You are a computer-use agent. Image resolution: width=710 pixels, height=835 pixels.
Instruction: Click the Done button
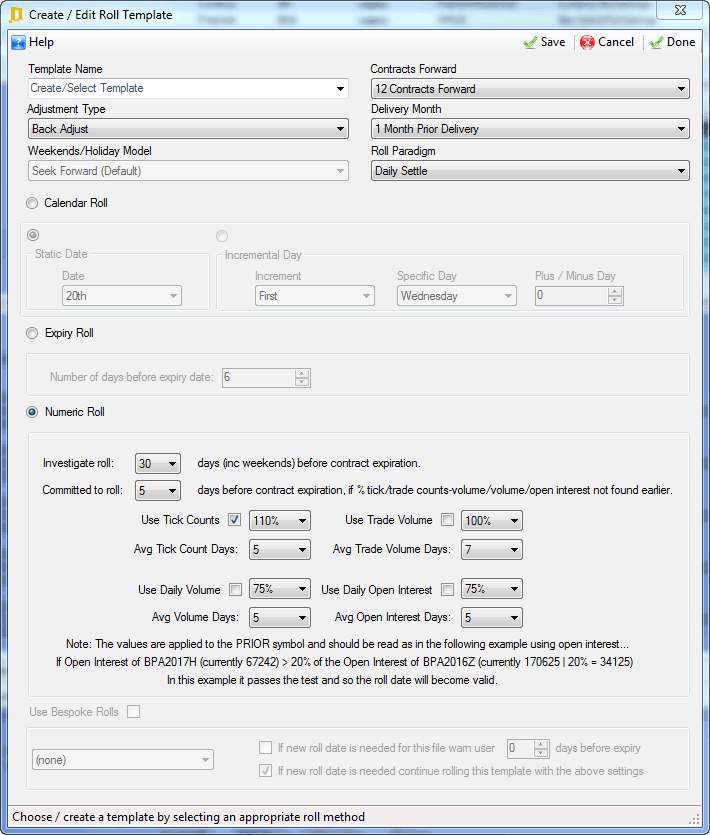[672, 43]
